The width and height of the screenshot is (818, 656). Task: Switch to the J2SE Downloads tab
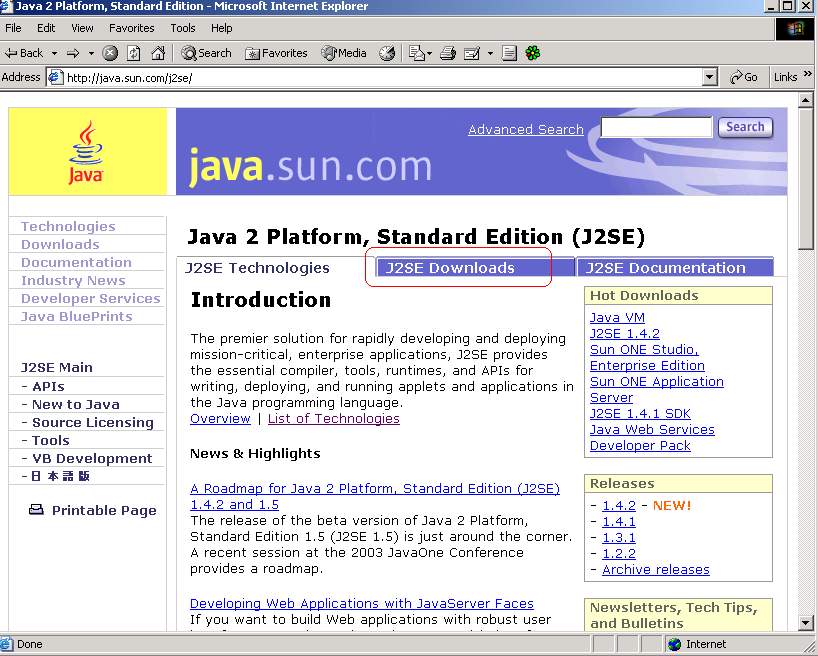click(x=475, y=268)
